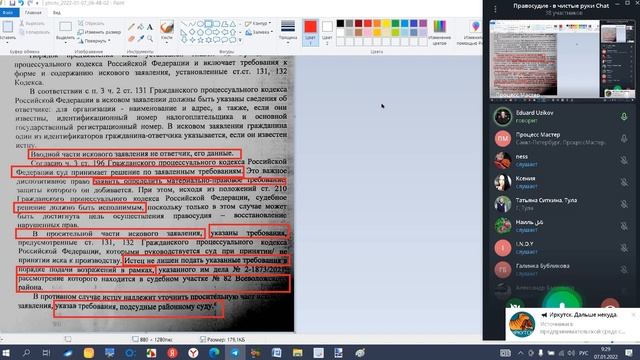Open the Select (Выделить) dropdown arrow
The width and height of the screenshot is (640, 360).
[x=65, y=43]
